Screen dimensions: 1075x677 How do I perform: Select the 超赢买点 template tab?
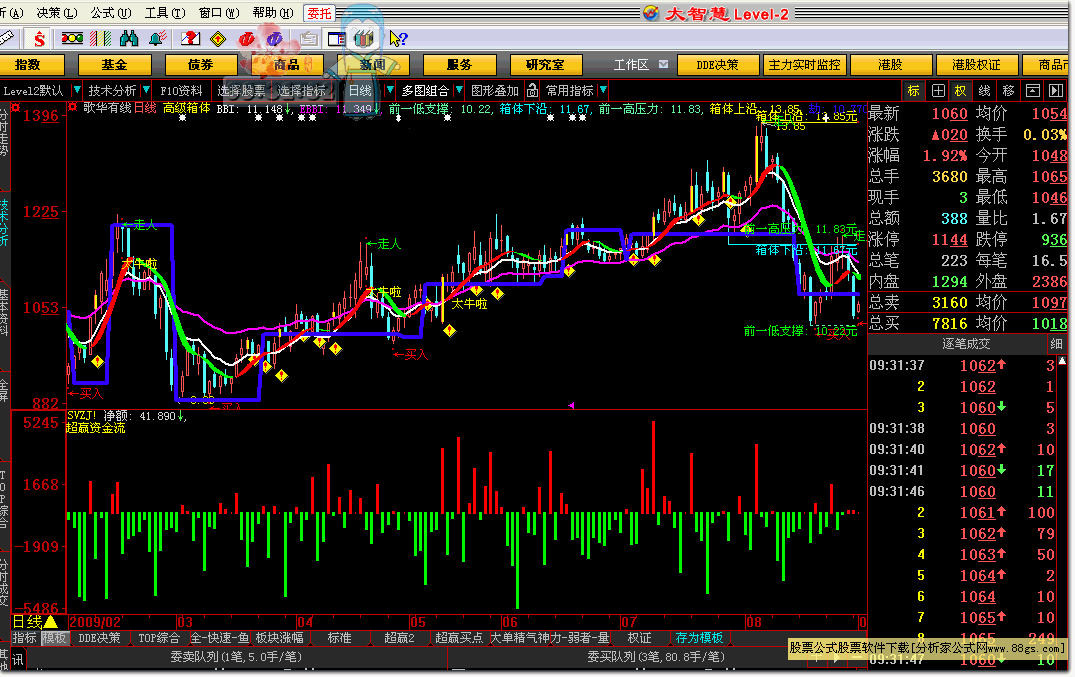tap(458, 638)
